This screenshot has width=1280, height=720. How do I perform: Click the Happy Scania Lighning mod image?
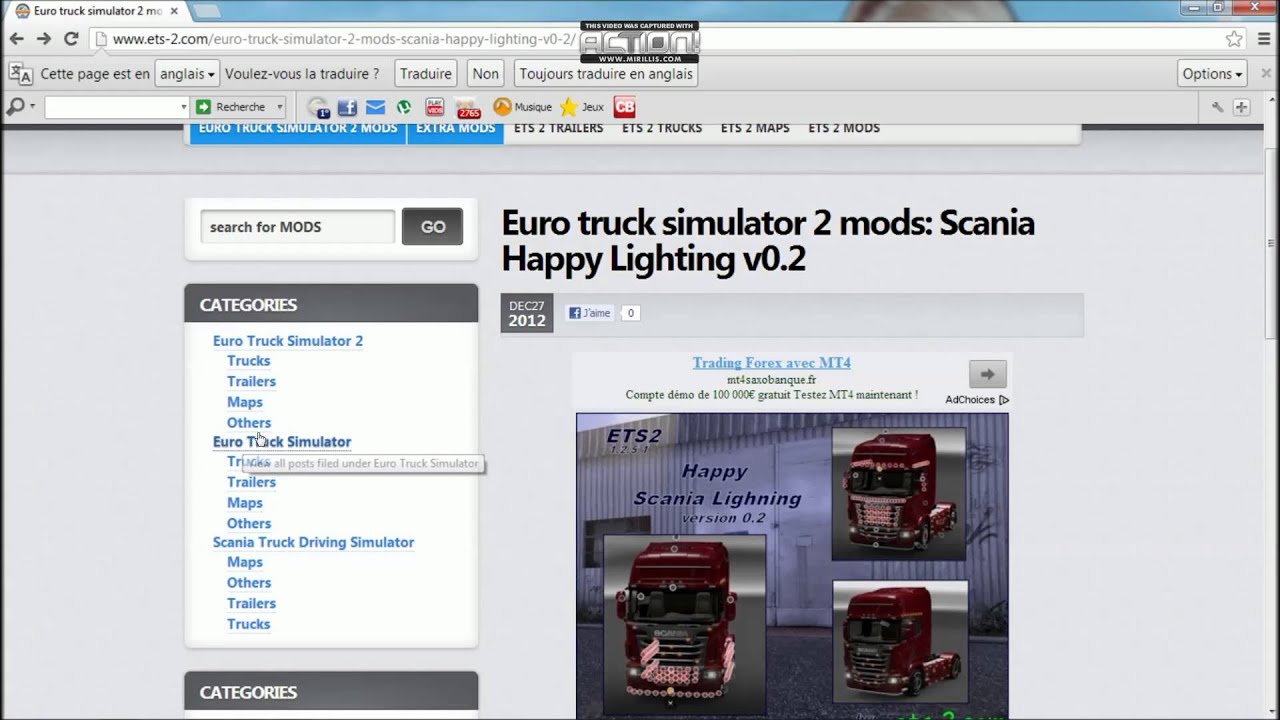(x=792, y=566)
